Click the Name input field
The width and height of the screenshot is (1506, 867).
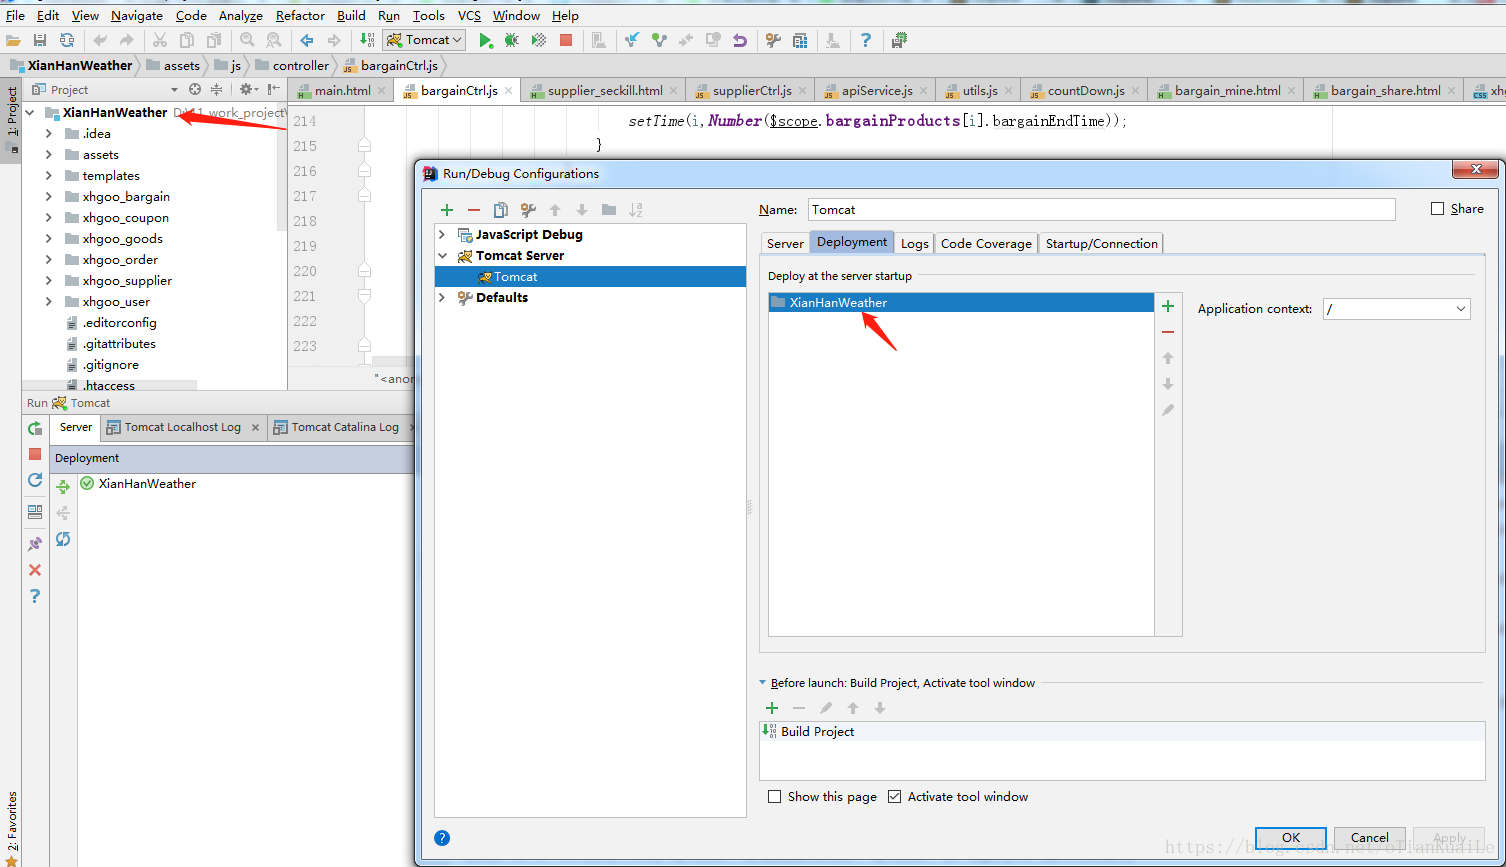1101,209
